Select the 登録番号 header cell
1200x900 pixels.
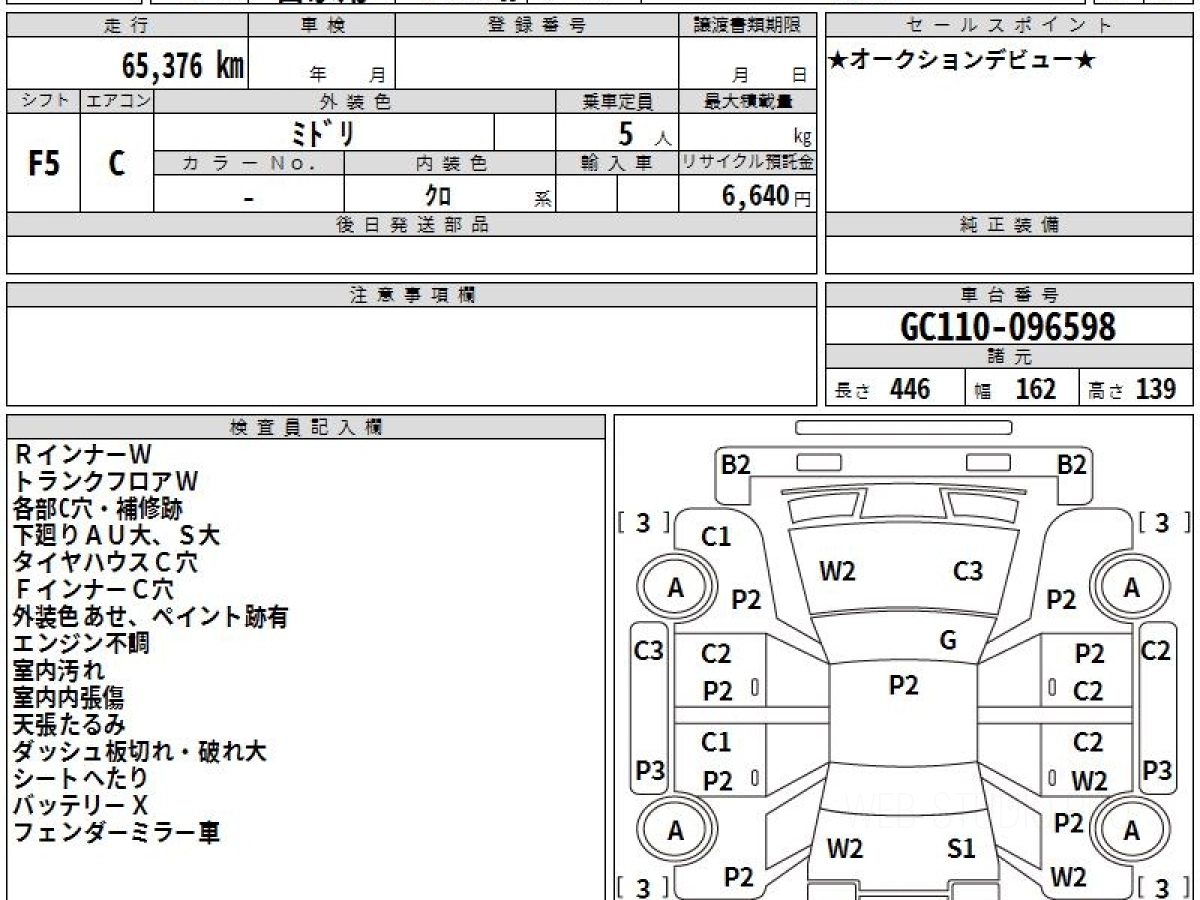point(537,25)
